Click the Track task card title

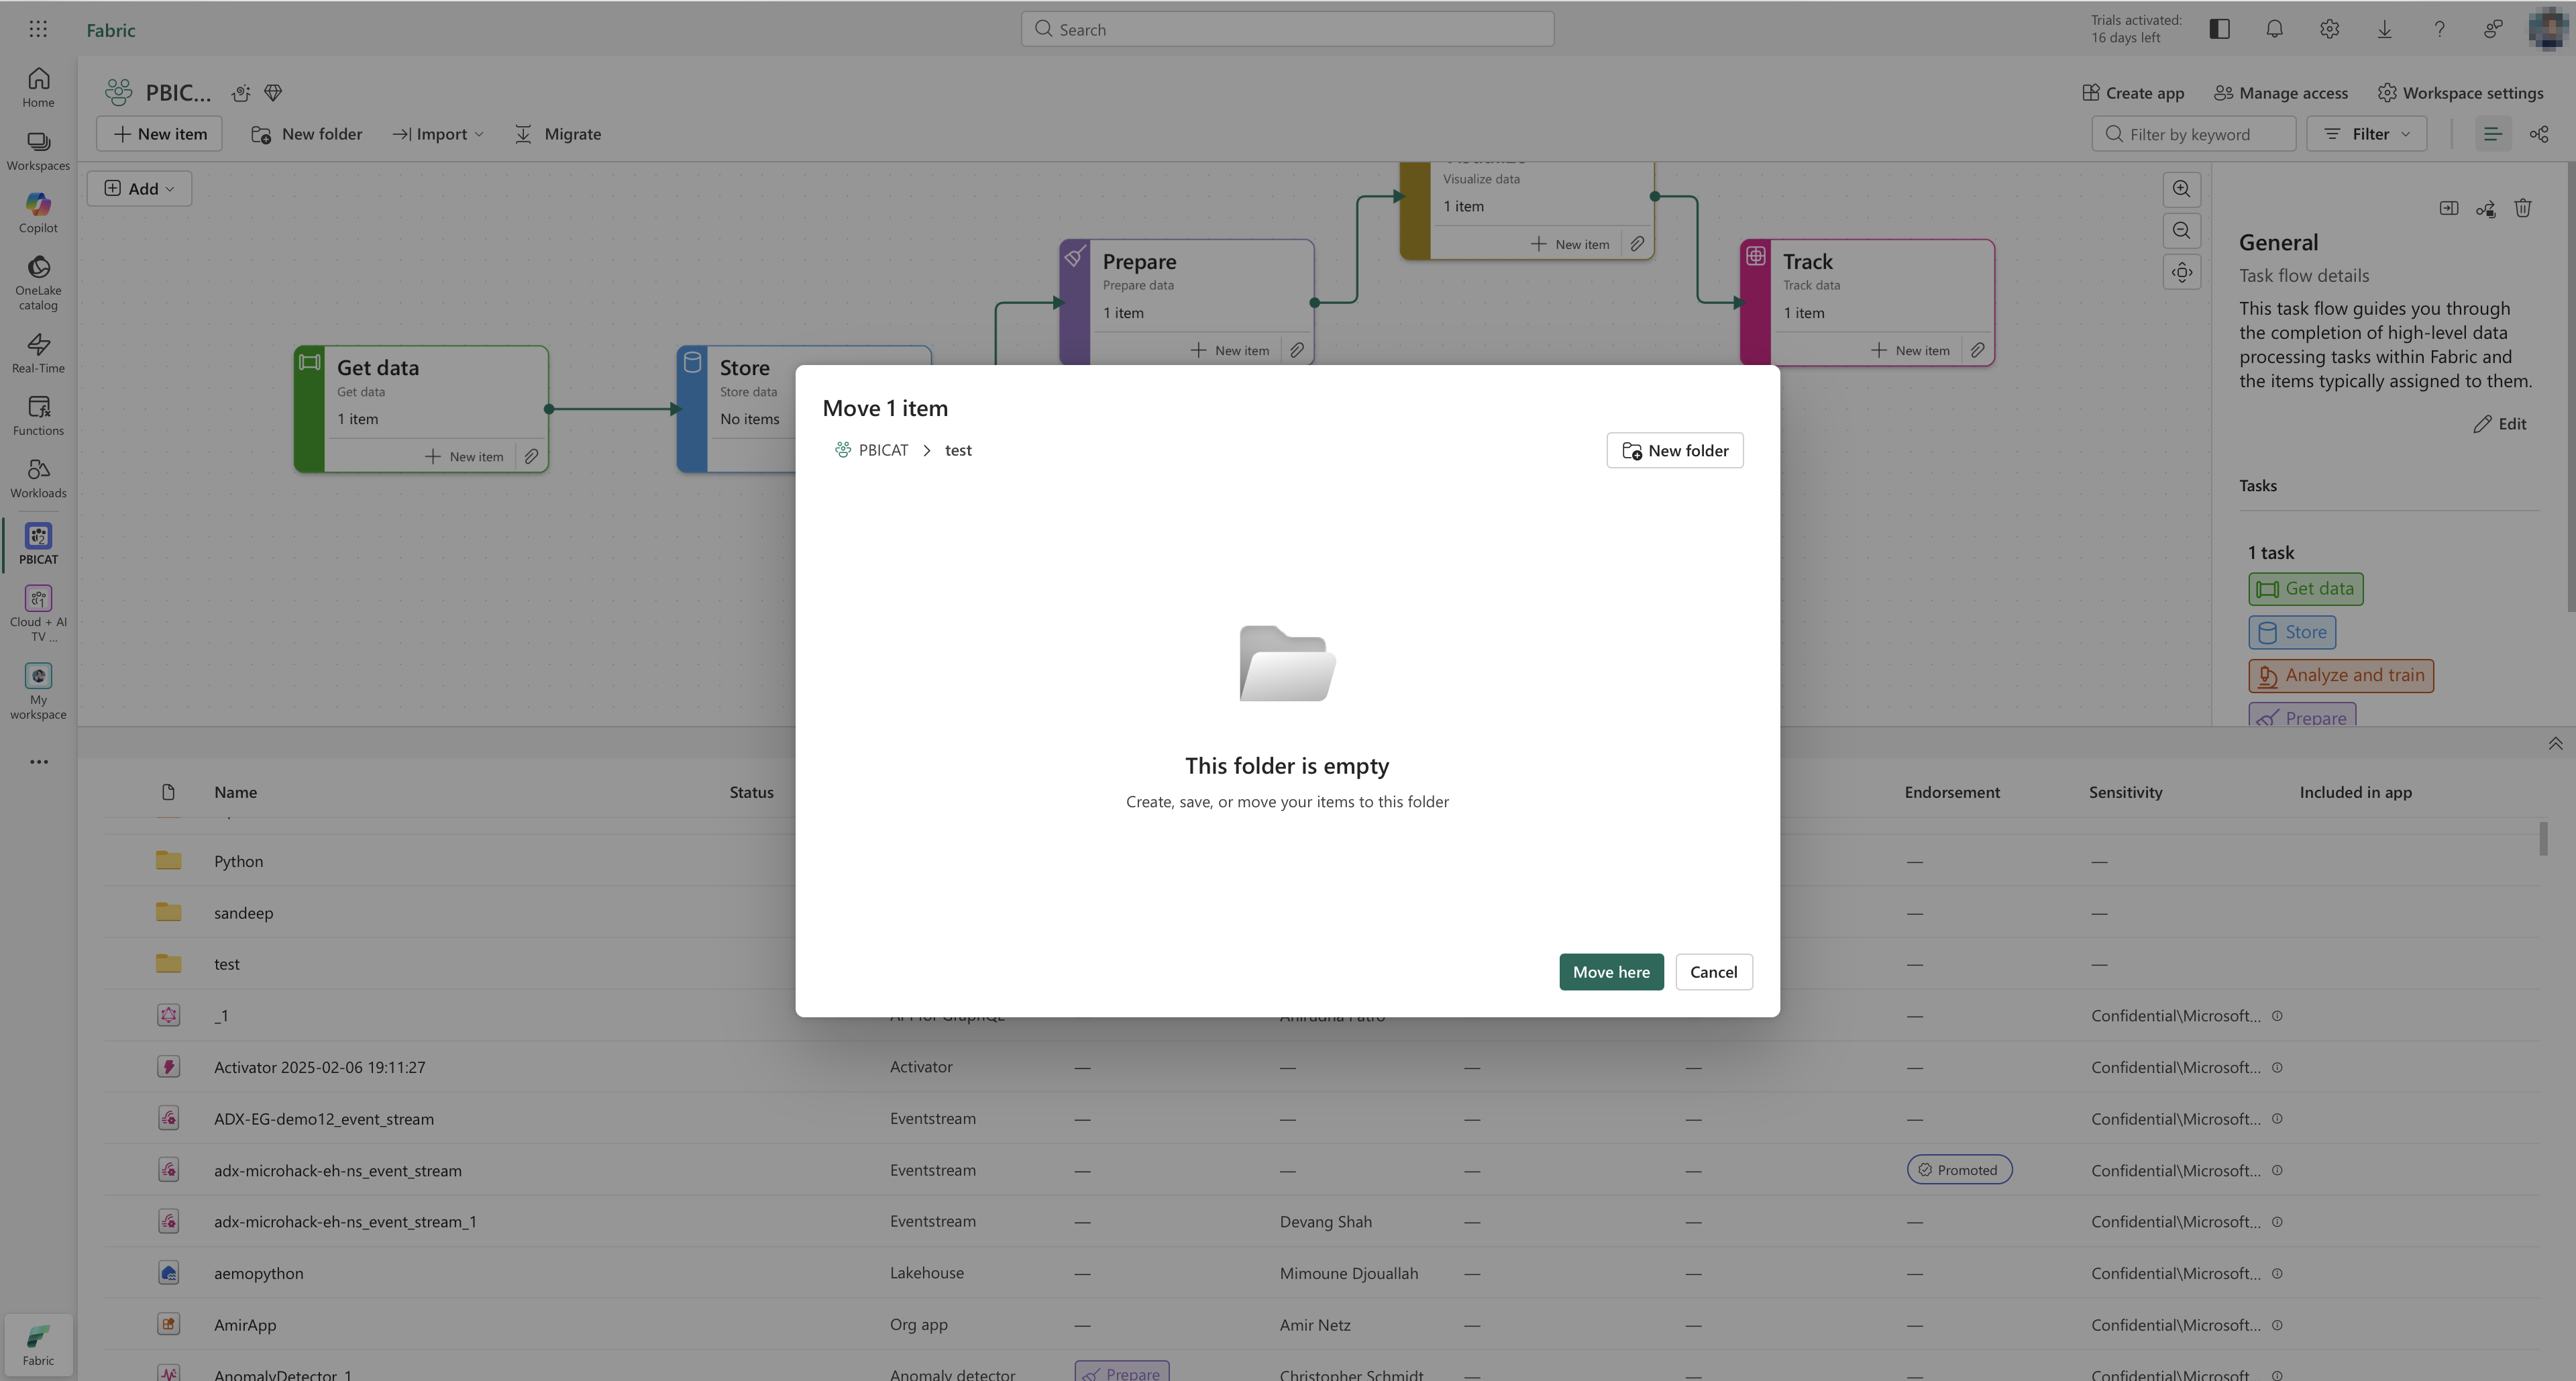pos(1807,262)
